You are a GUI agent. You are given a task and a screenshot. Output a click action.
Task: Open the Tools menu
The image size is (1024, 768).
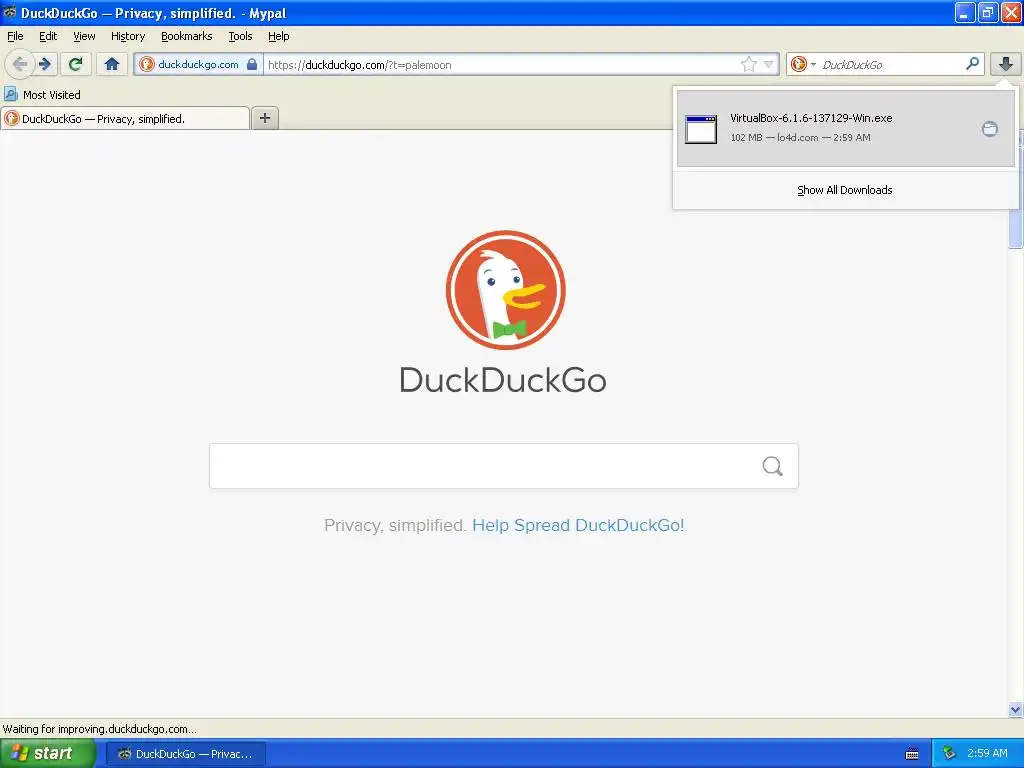240,37
